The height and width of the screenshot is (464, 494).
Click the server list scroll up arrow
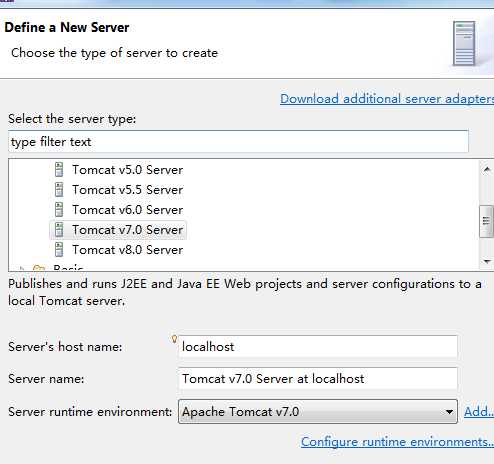(487, 170)
